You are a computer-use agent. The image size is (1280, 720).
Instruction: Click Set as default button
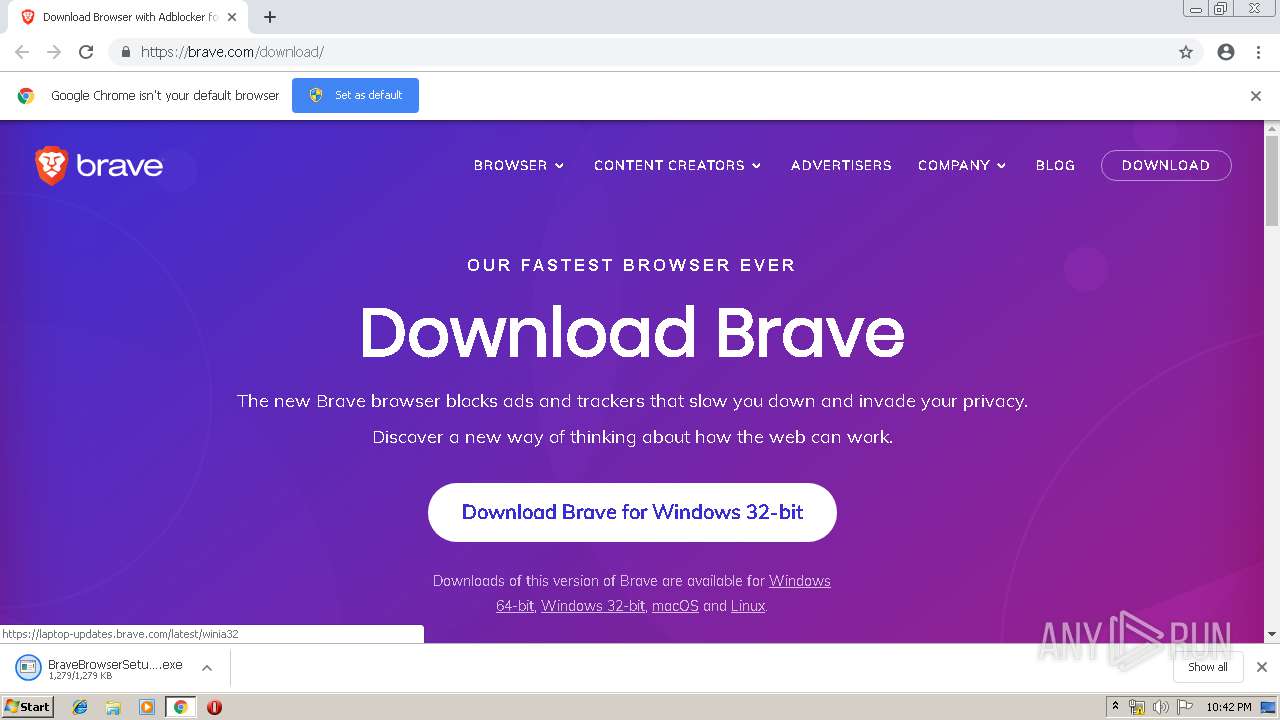(x=355, y=95)
